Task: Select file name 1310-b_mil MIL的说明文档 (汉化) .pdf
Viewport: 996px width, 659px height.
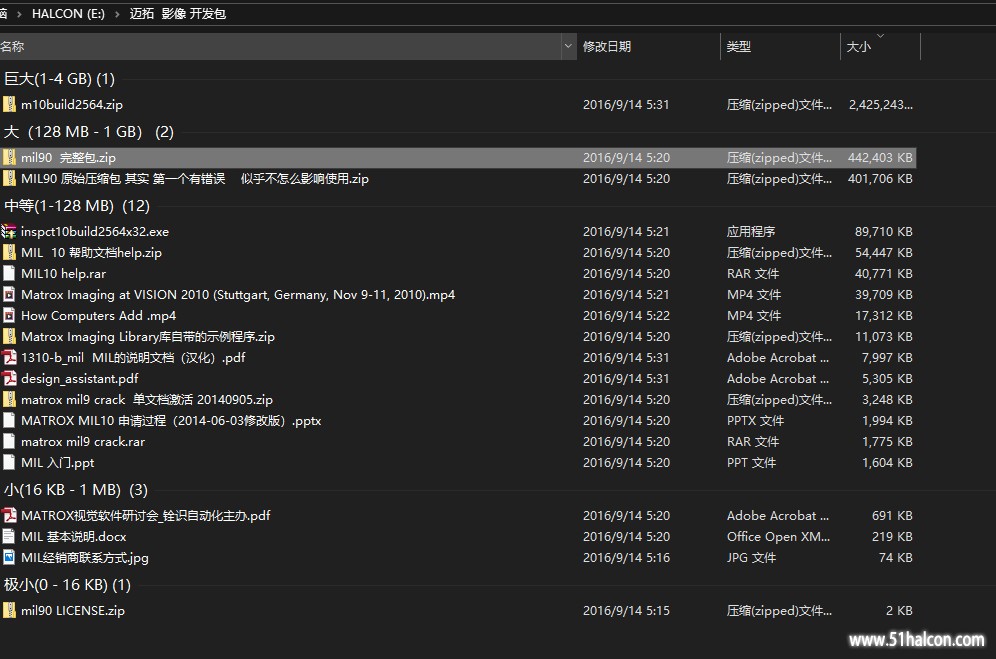Action: [x=133, y=357]
